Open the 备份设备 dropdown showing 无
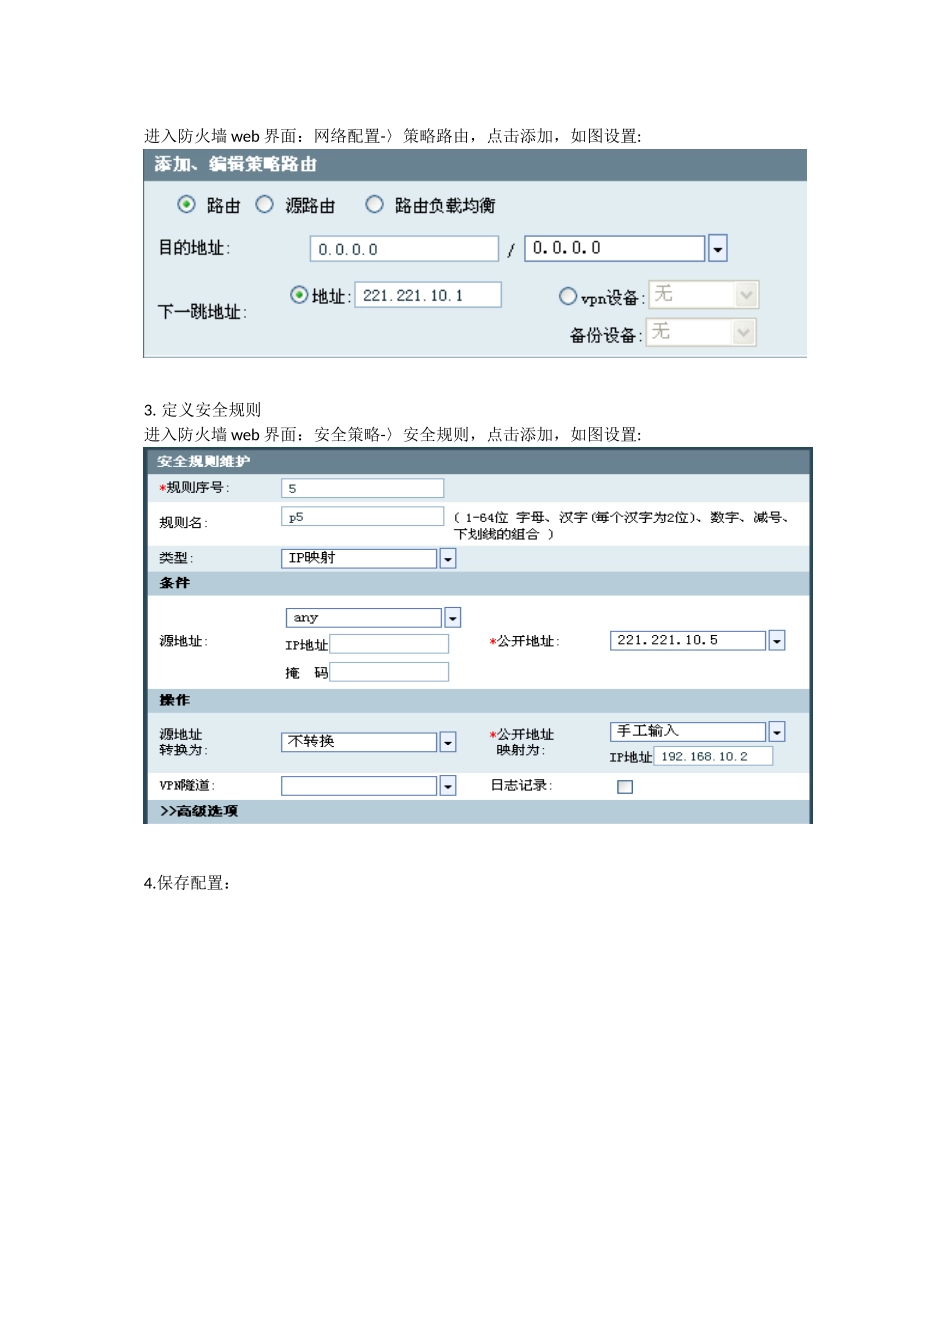Screen dimensions: 950x1344 pyautogui.click(x=701, y=332)
